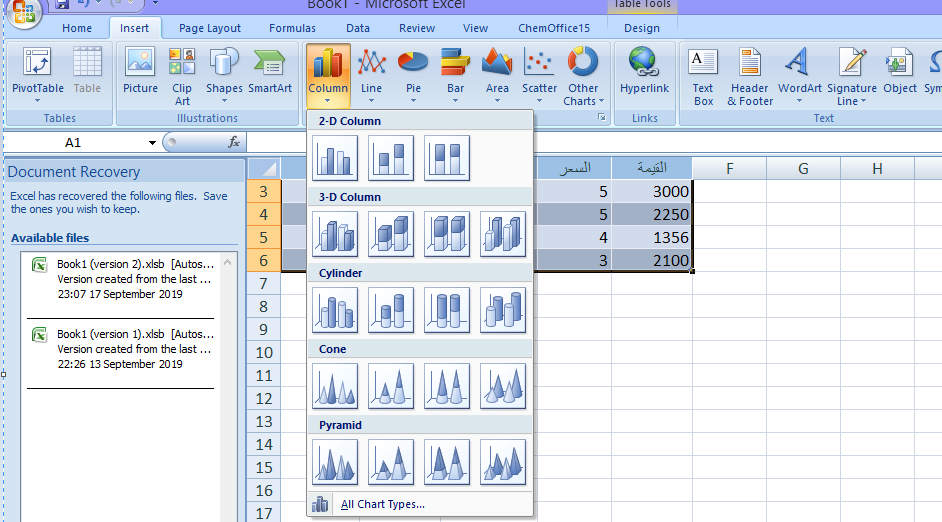Insert the Stacked Cone chart
942x522 pixels.
click(391, 386)
